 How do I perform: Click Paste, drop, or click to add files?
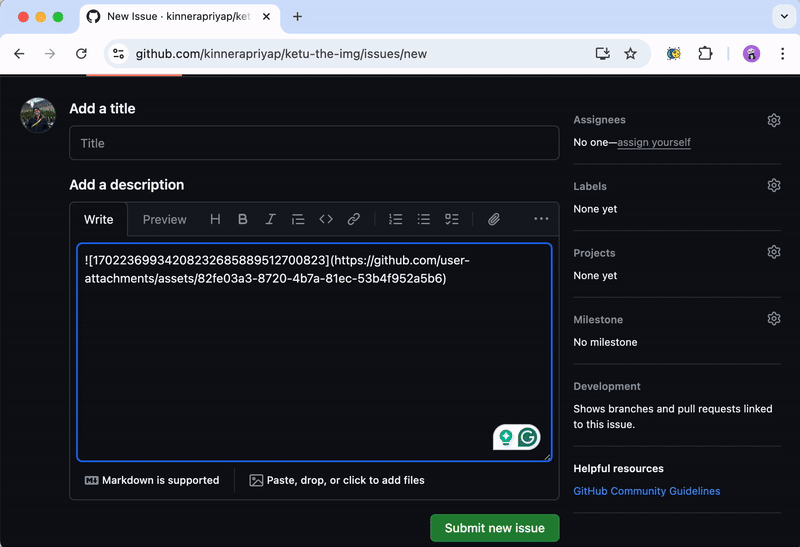click(x=337, y=480)
